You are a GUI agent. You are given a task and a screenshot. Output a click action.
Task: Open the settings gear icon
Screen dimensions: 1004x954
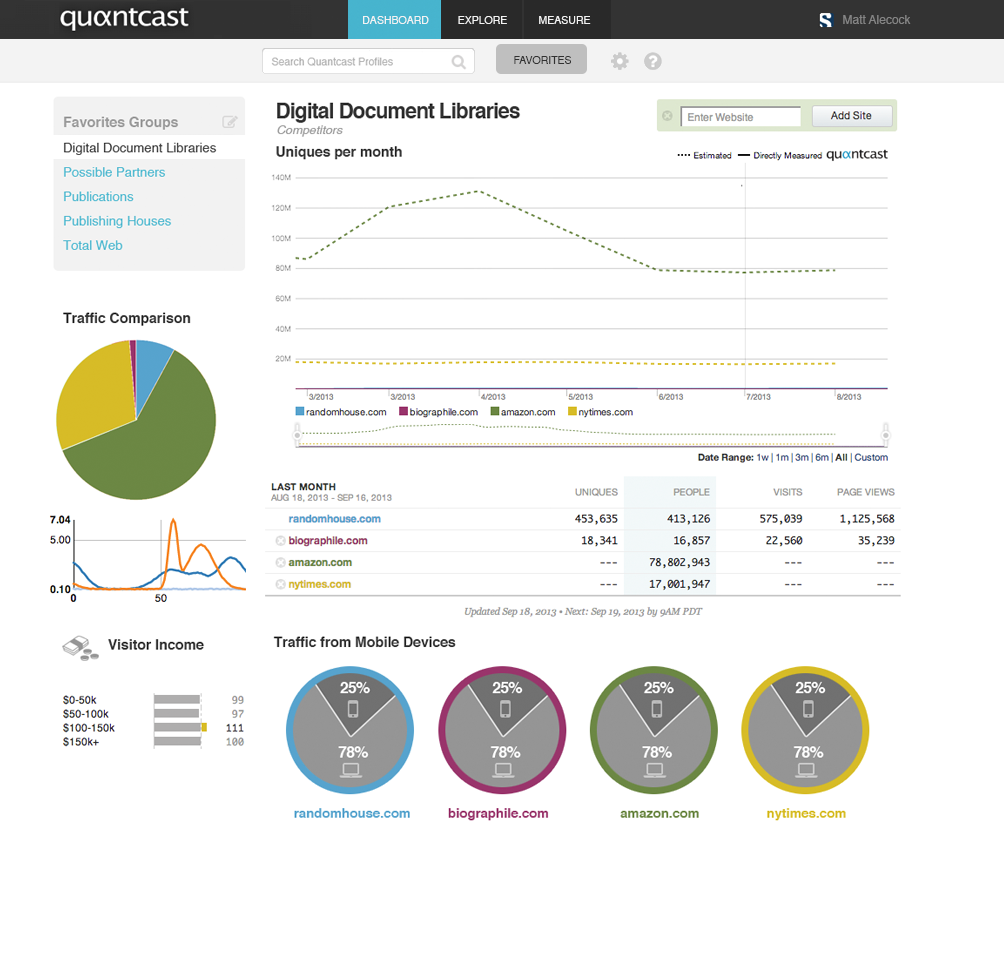point(619,61)
